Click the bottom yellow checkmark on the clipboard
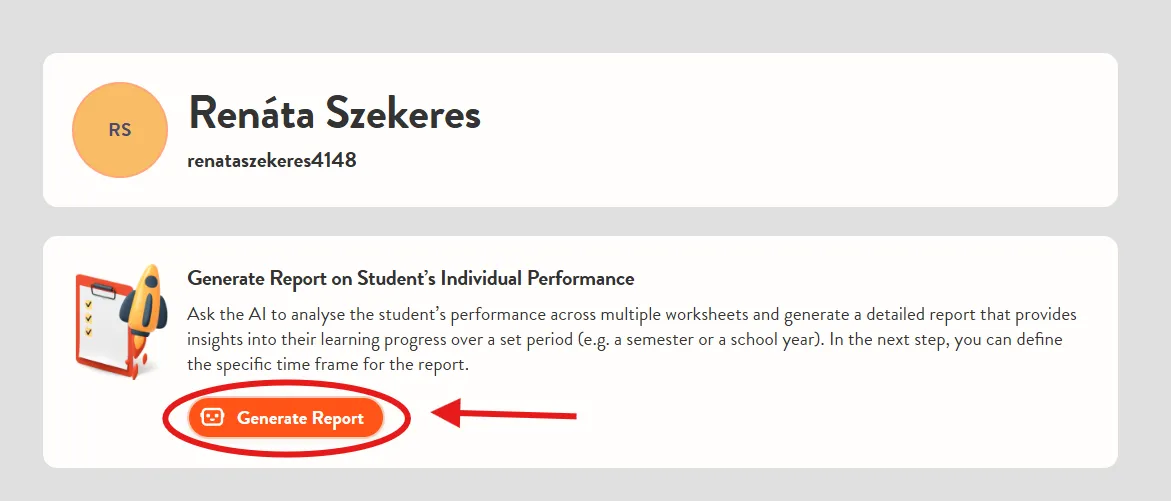The height and width of the screenshot is (501, 1171). pos(89,332)
